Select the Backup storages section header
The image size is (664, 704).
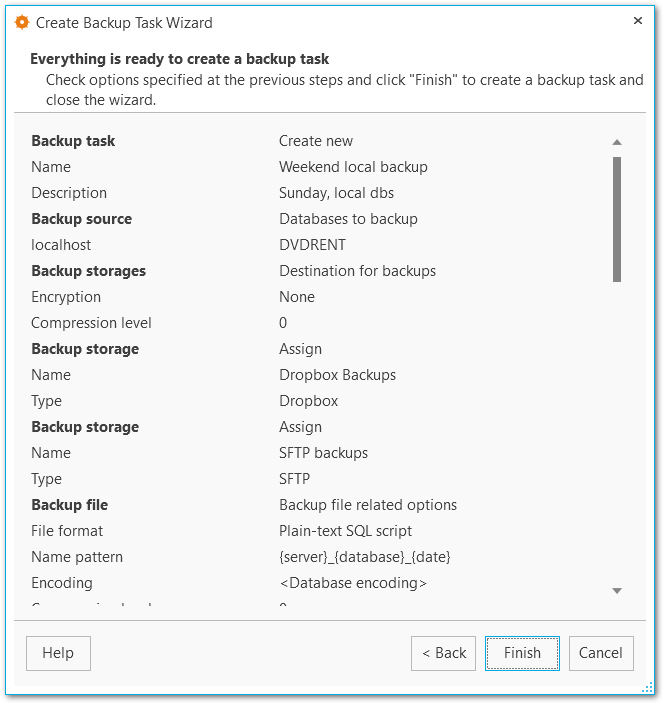click(88, 271)
